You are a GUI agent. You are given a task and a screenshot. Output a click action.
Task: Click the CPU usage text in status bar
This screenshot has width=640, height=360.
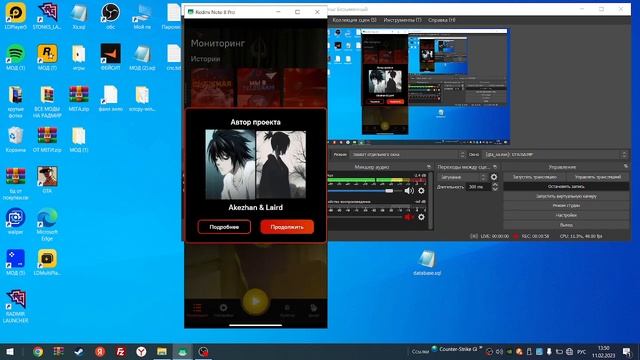click(x=581, y=236)
